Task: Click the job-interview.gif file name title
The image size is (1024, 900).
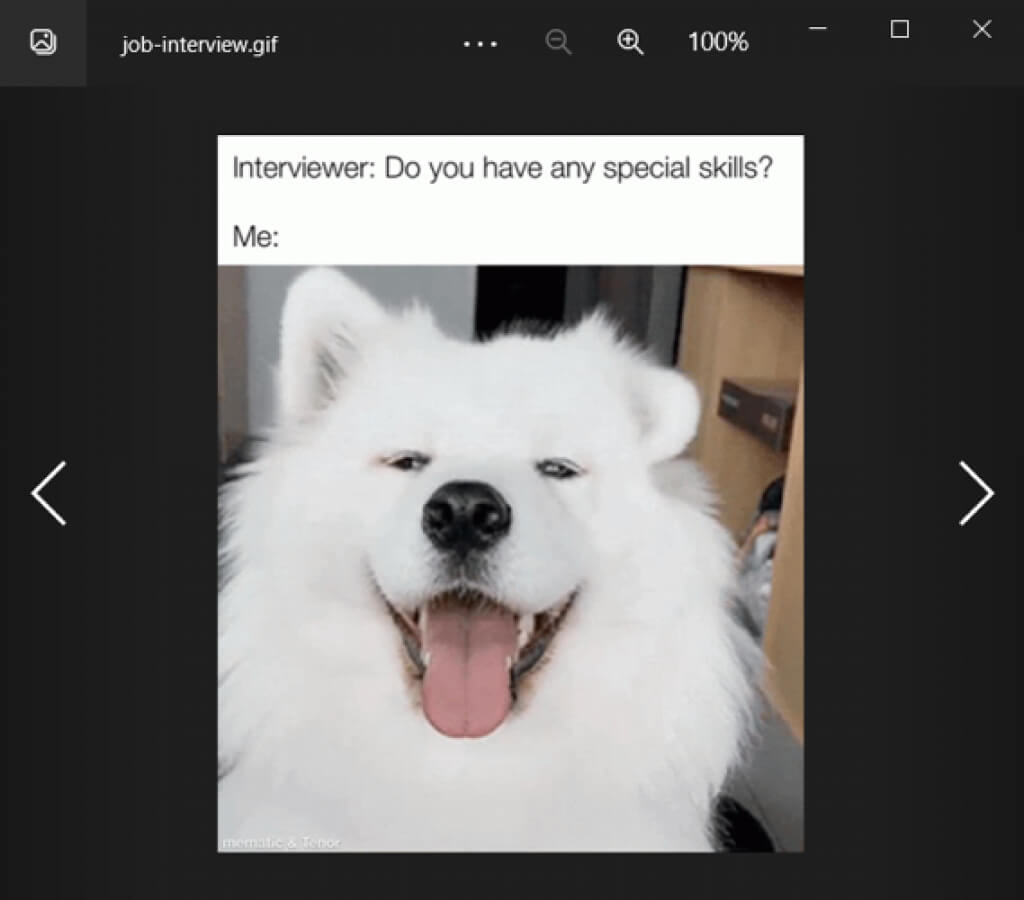Action: [199, 45]
